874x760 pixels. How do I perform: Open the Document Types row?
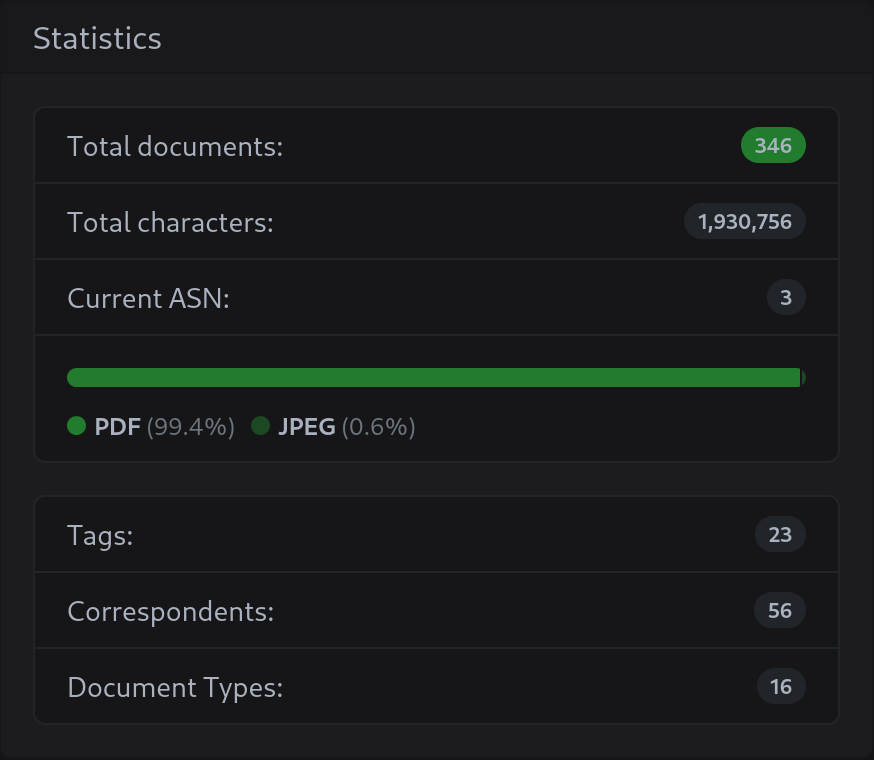[x=436, y=686]
